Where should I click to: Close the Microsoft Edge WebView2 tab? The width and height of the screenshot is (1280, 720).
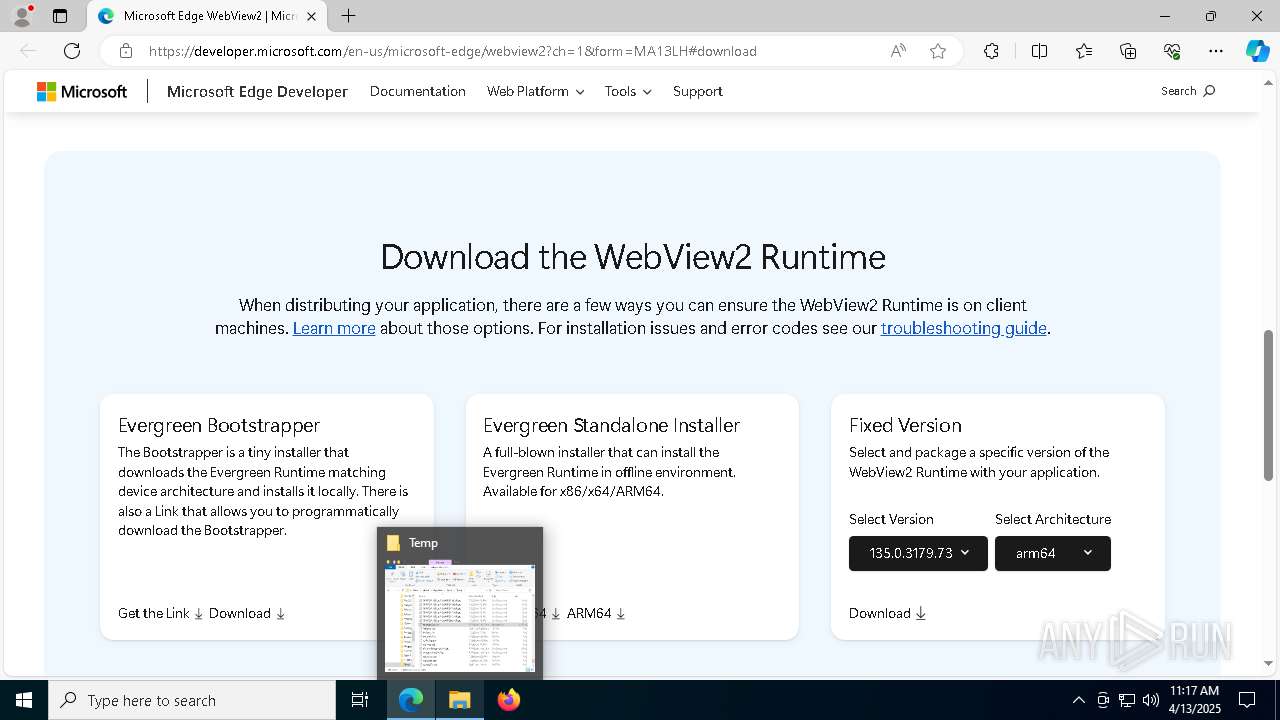pyautogui.click(x=312, y=16)
